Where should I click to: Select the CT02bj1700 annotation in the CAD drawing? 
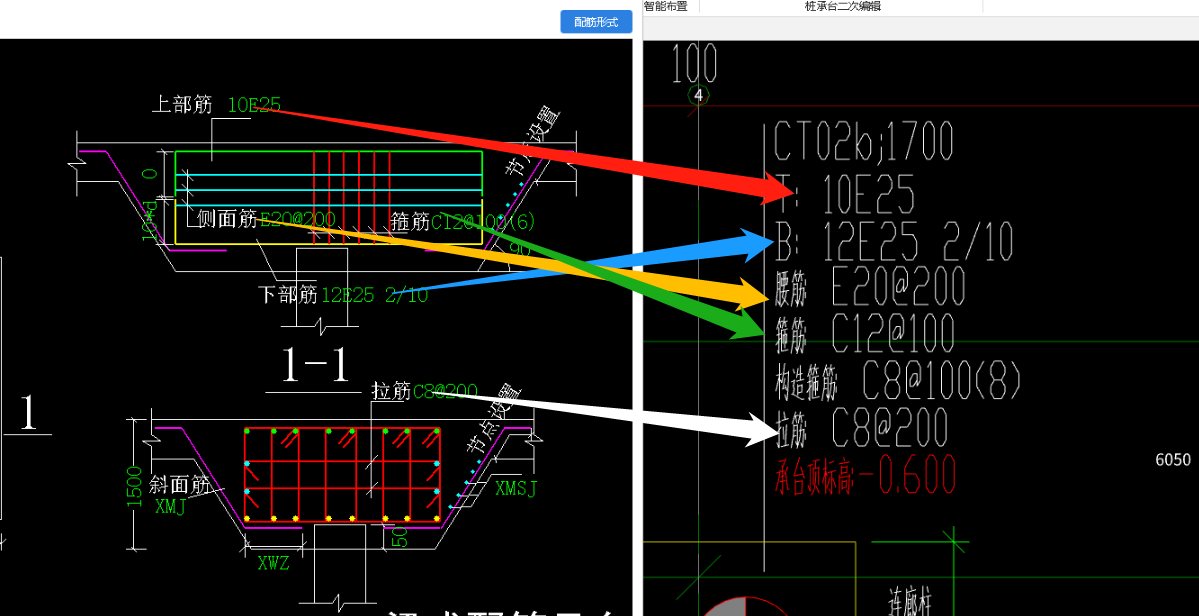tap(863, 141)
